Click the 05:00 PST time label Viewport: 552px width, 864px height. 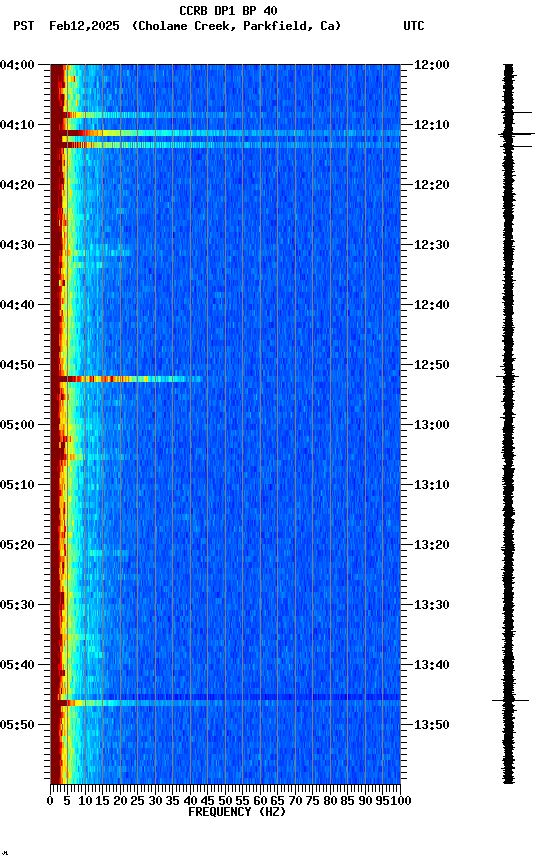tap(17, 425)
